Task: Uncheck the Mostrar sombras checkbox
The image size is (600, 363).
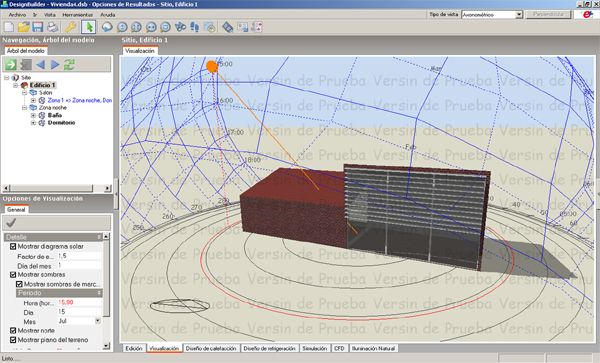Action: (x=13, y=275)
